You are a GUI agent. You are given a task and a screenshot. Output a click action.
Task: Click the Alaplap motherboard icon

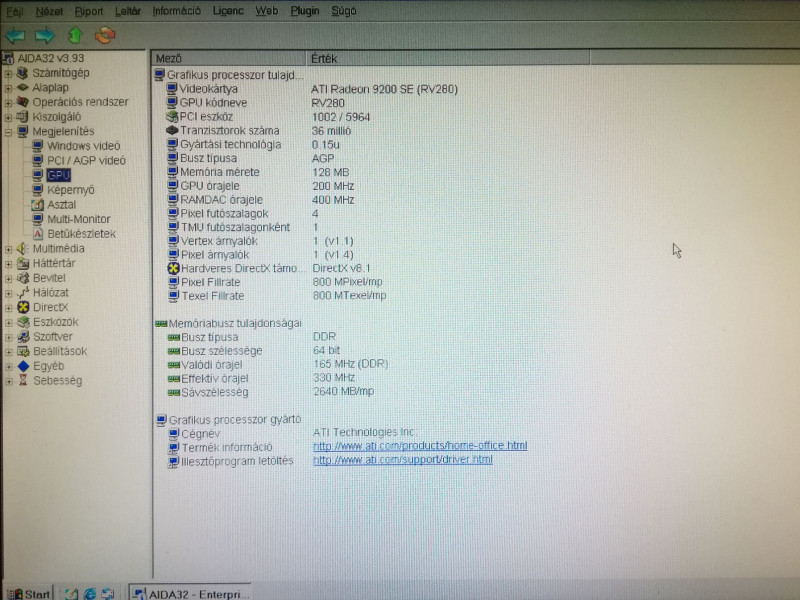(x=22, y=88)
